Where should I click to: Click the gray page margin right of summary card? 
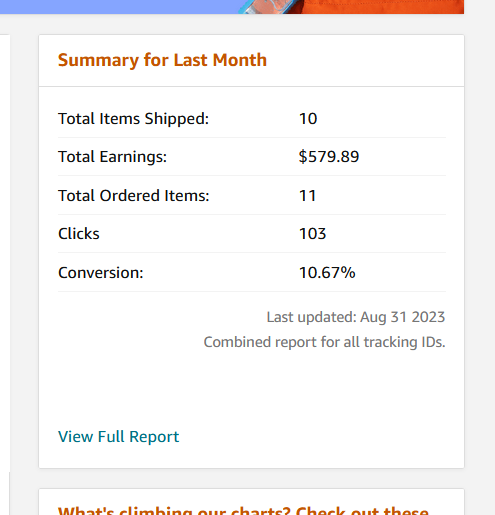pyautogui.click(x=480, y=253)
